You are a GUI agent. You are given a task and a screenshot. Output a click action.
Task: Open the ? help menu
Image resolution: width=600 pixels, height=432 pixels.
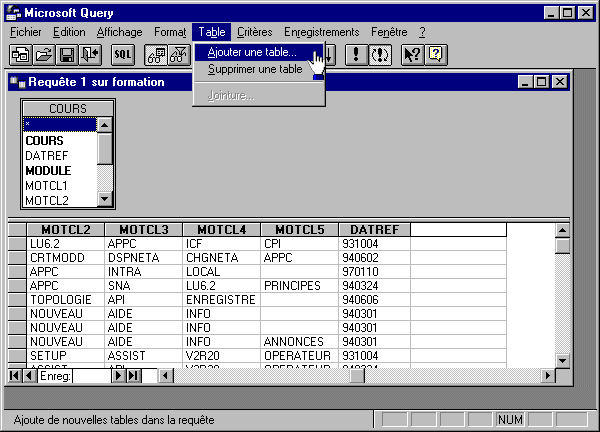pyautogui.click(x=422, y=32)
